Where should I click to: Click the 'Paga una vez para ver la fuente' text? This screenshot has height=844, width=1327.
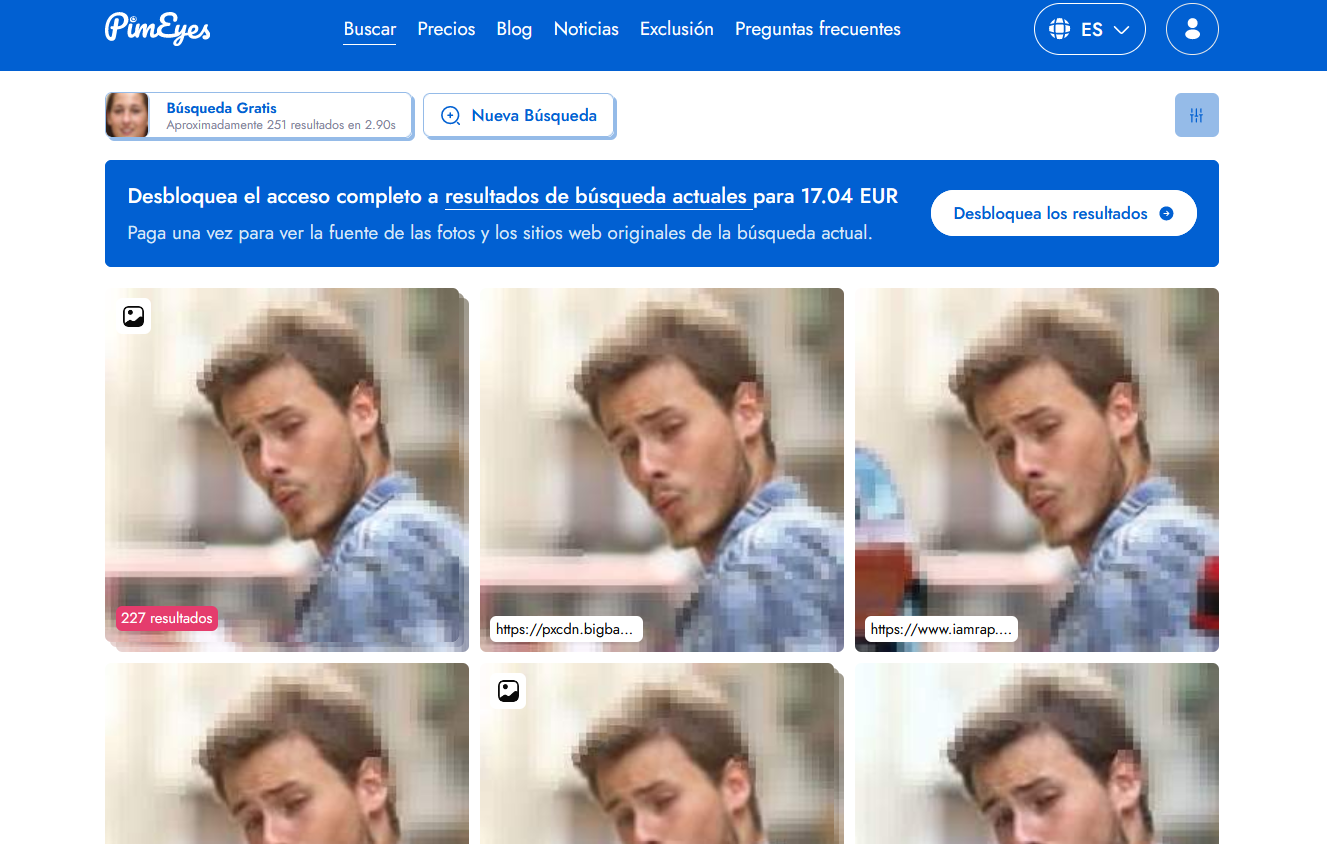[x=500, y=233]
